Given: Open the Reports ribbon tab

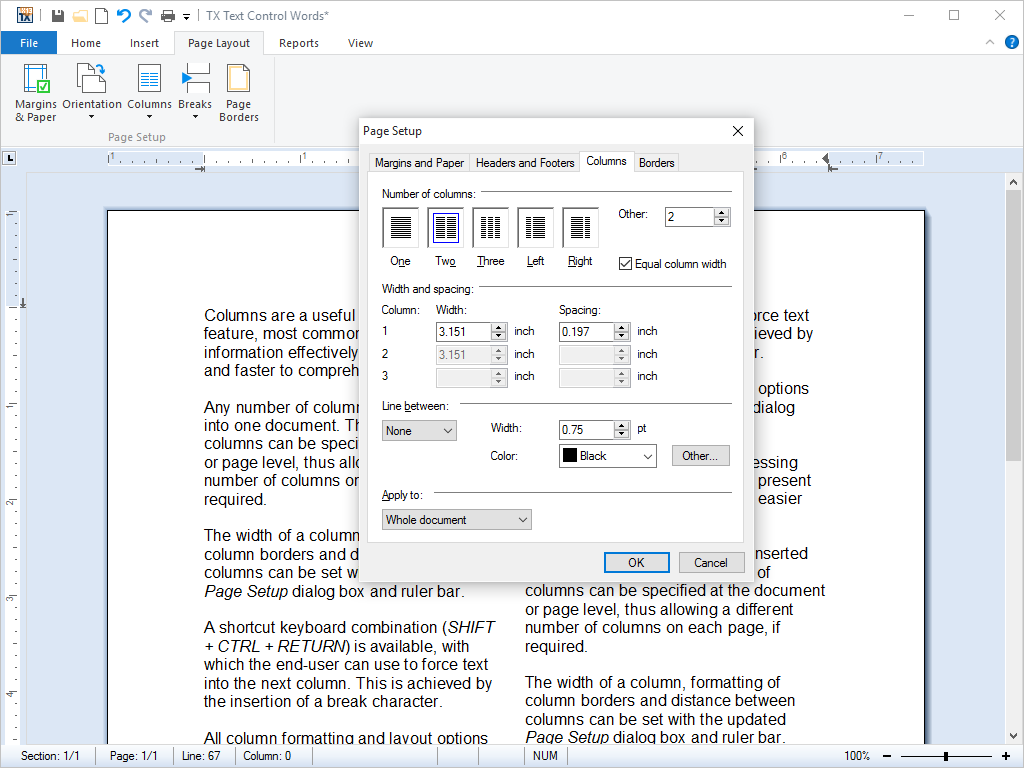Looking at the screenshot, I should click(x=298, y=43).
